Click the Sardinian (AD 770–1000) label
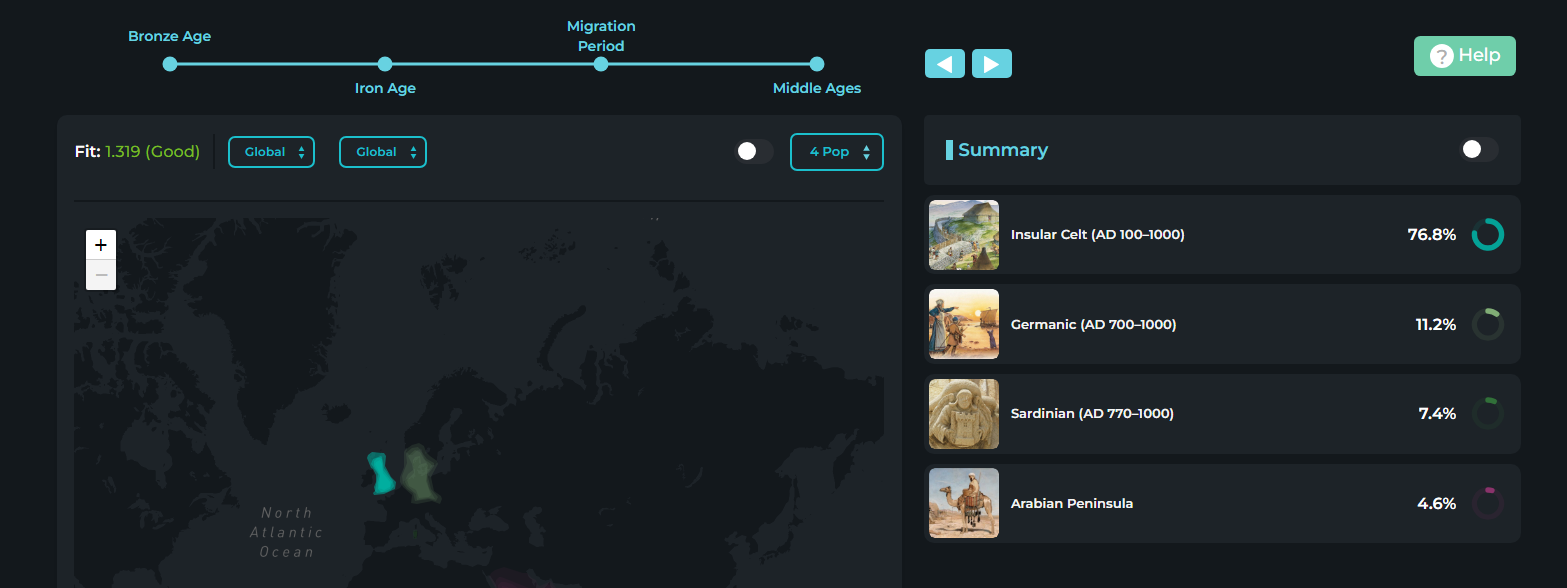This screenshot has height=588, width=1567. (x=1092, y=414)
